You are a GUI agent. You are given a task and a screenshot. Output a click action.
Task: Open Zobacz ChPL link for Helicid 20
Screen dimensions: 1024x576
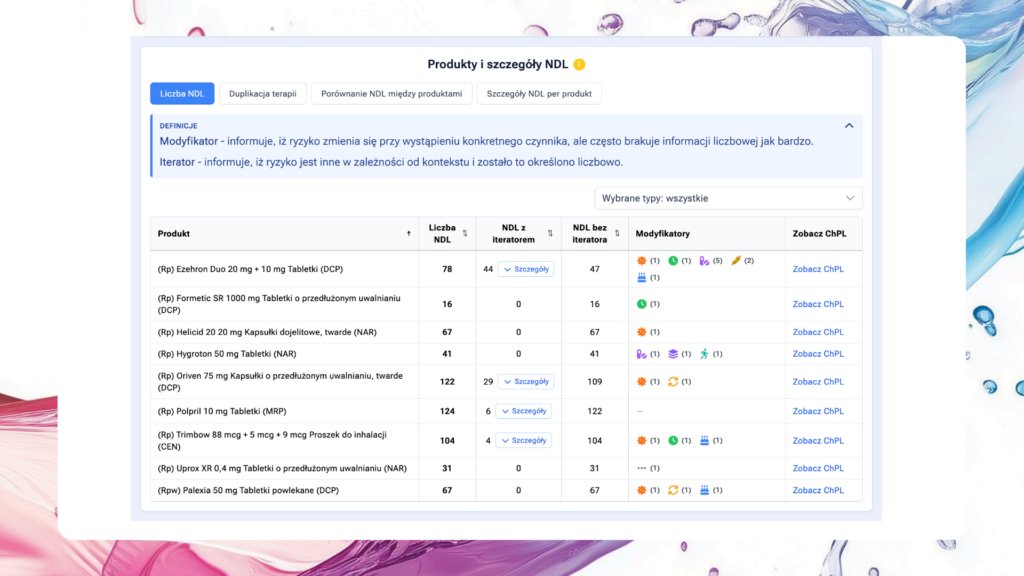coord(818,332)
